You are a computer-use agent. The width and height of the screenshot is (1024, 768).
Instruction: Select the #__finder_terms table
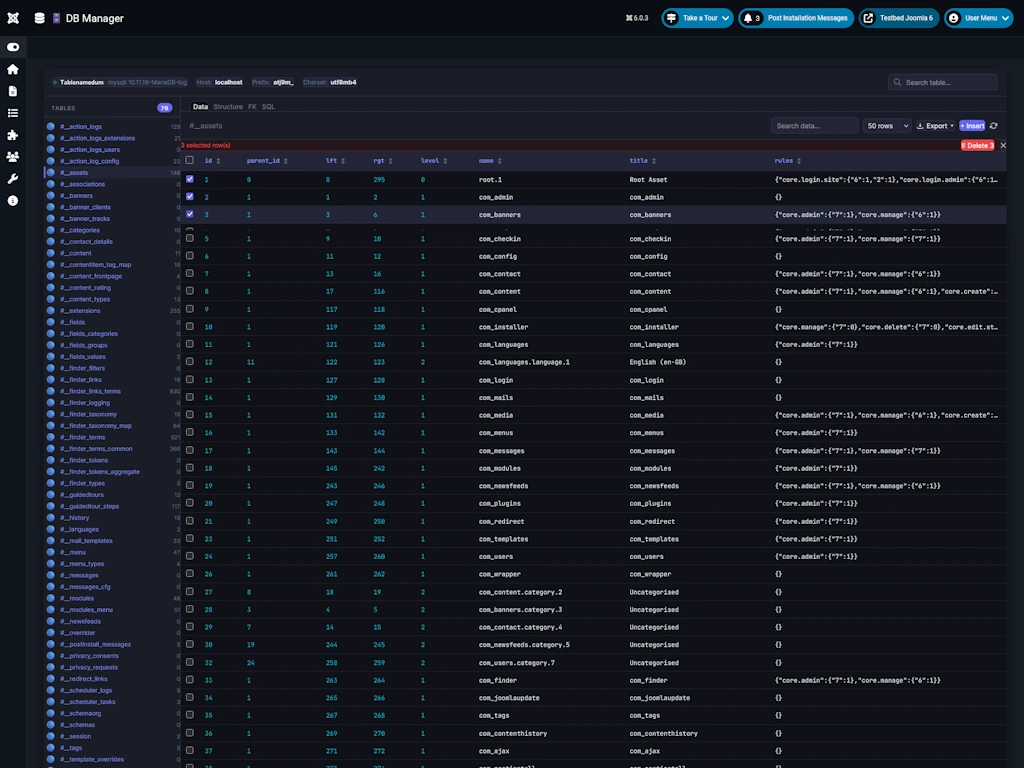click(x=82, y=438)
